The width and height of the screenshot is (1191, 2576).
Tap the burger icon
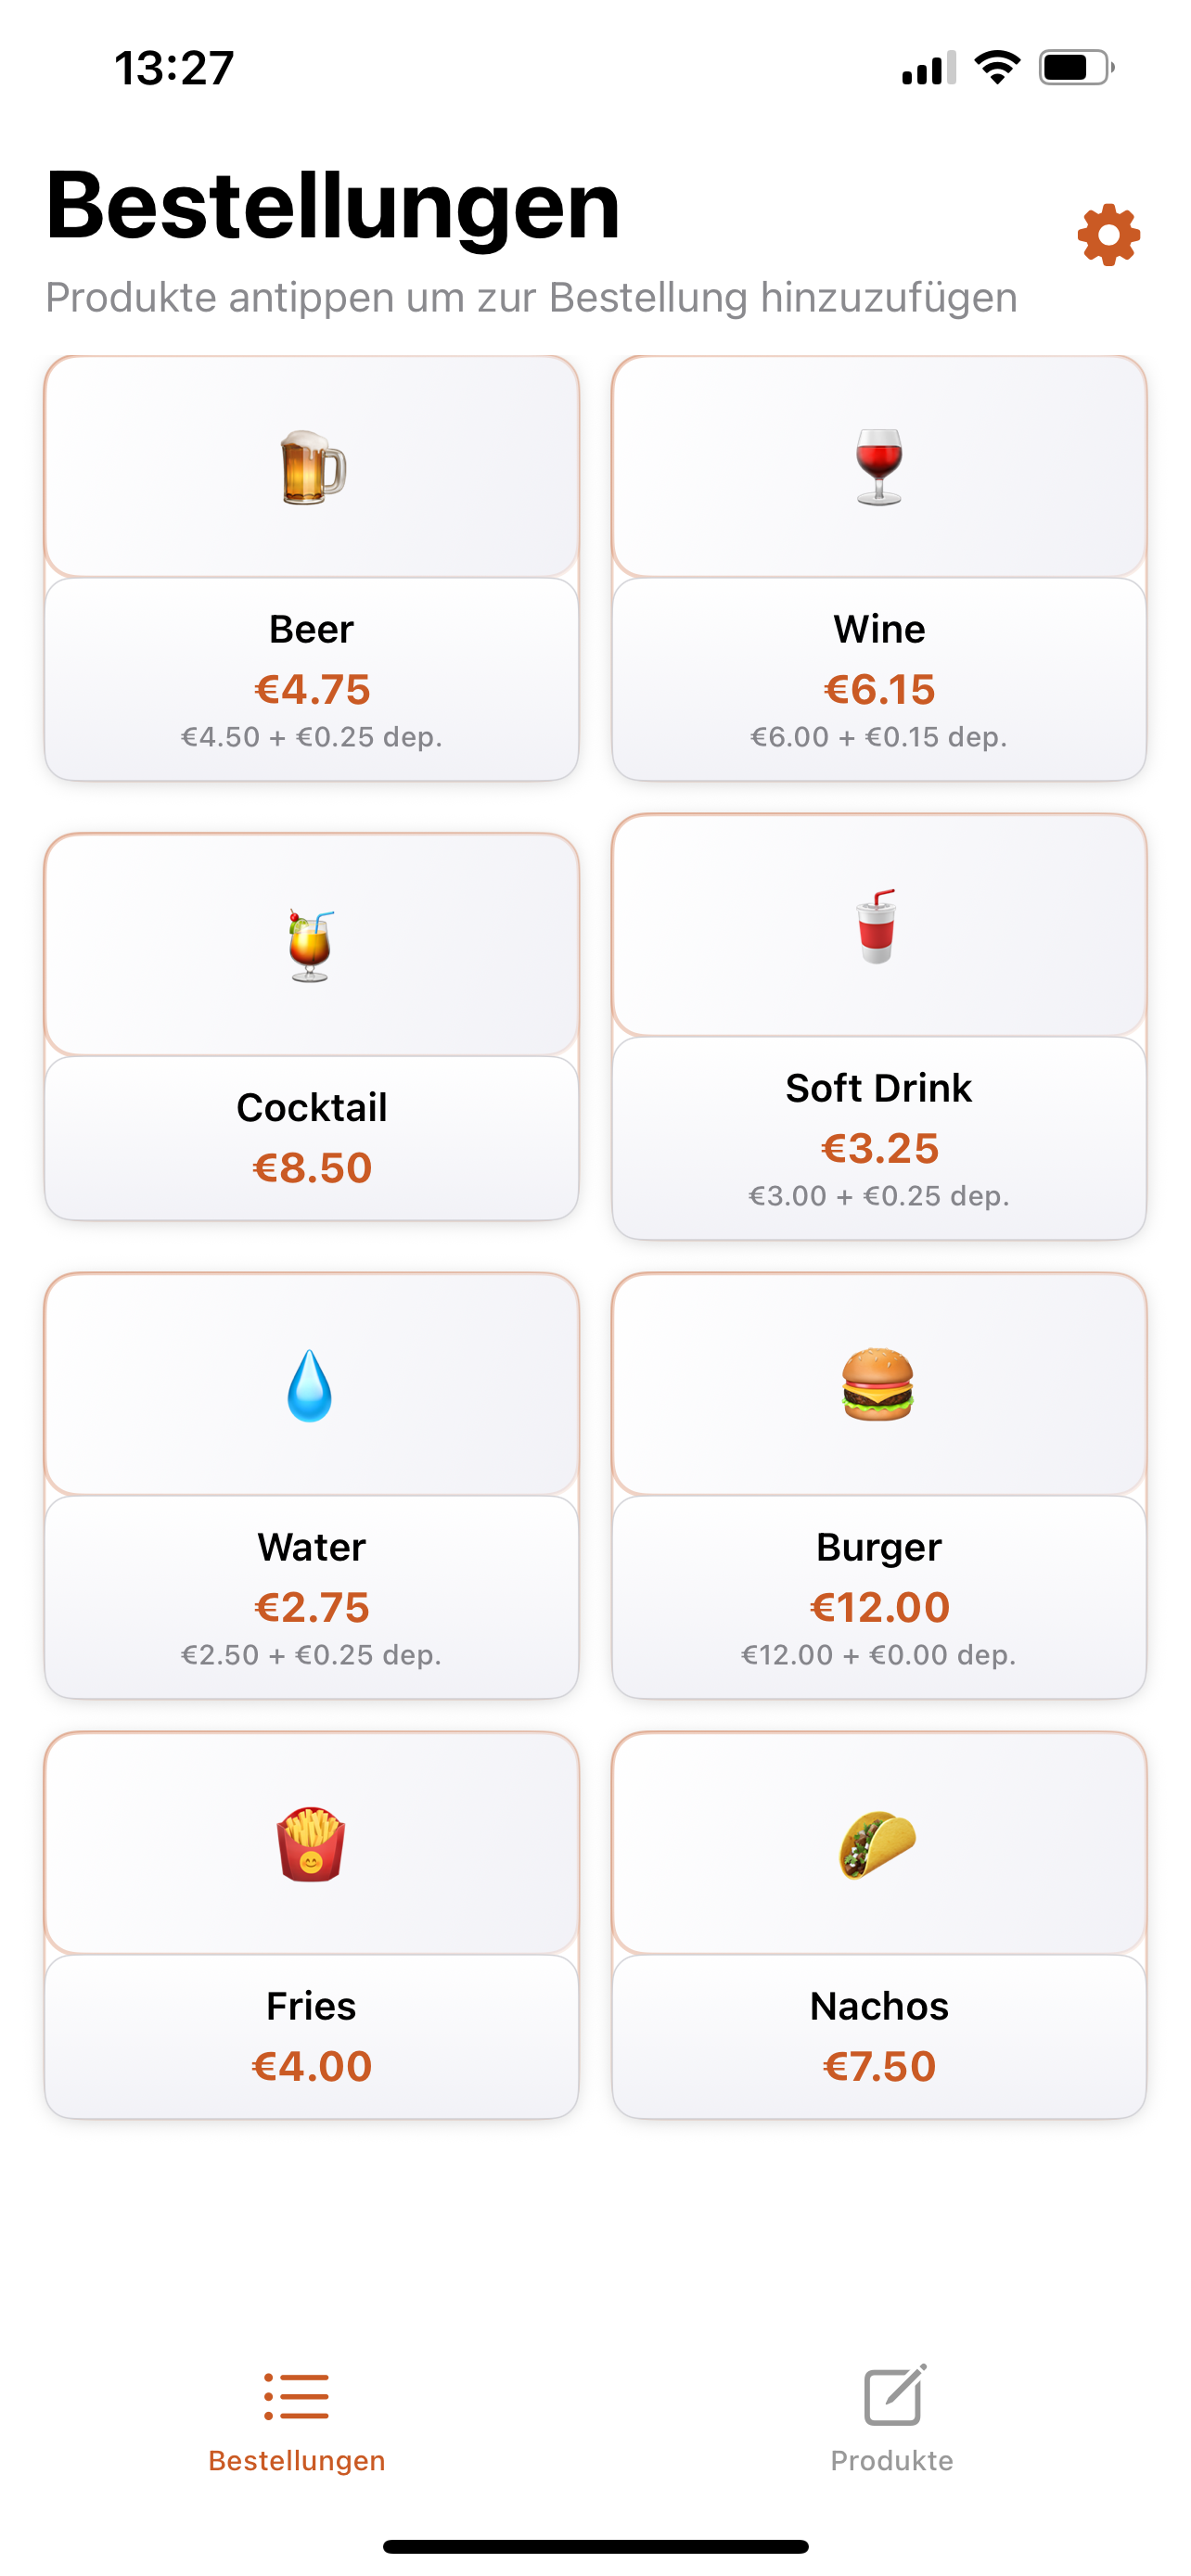coord(878,1385)
